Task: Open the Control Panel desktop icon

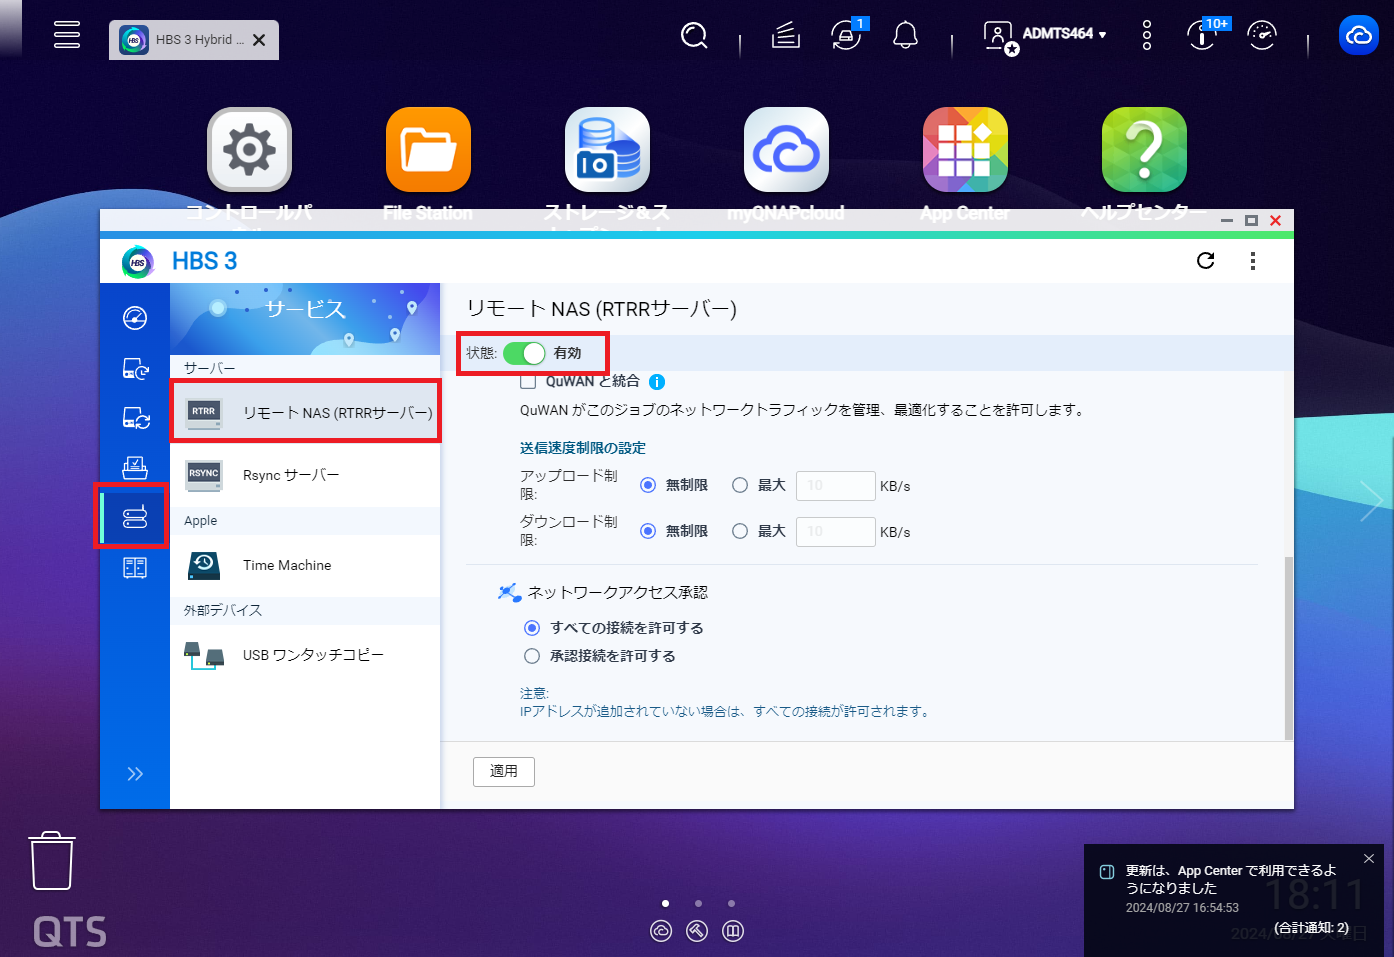Action: (249, 150)
